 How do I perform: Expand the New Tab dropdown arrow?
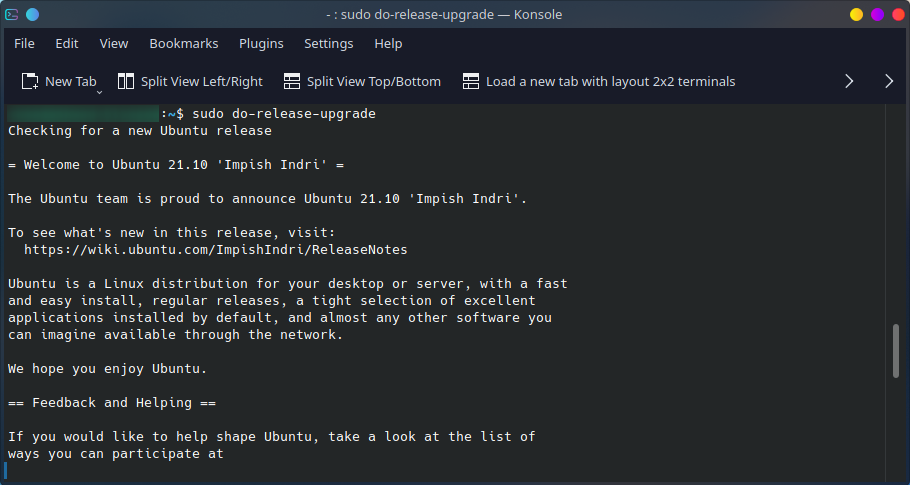(x=99, y=92)
